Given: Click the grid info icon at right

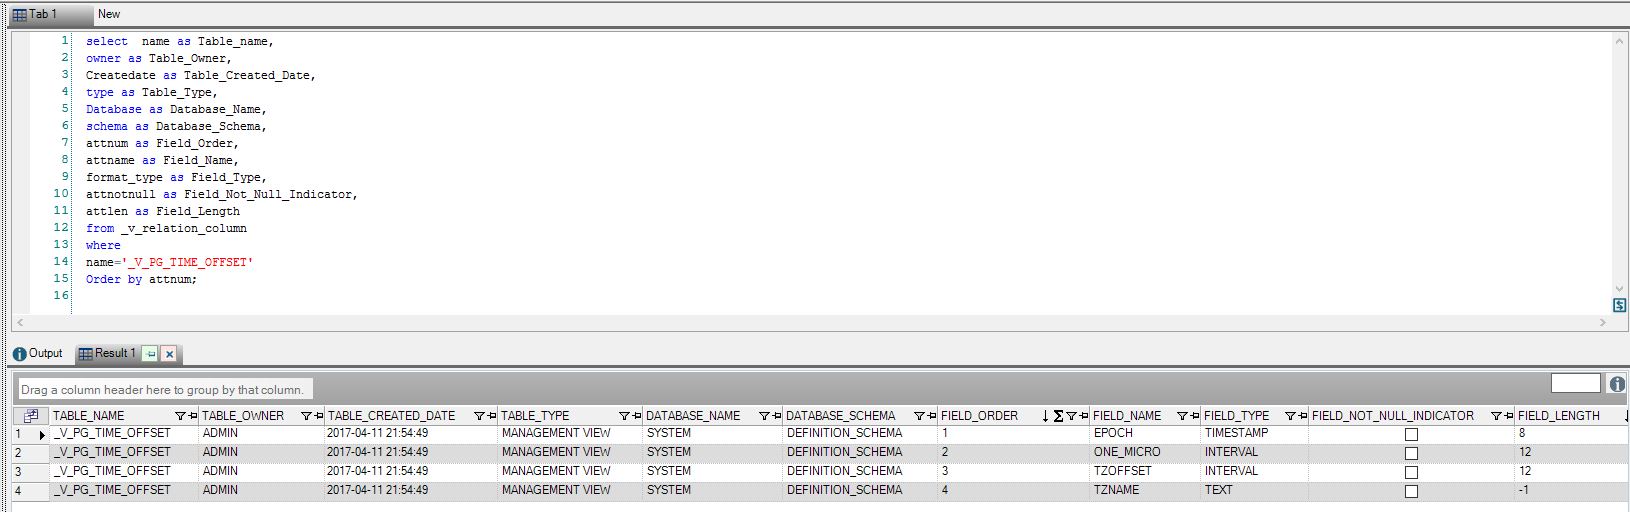Looking at the screenshot, I should [1617, 384].
